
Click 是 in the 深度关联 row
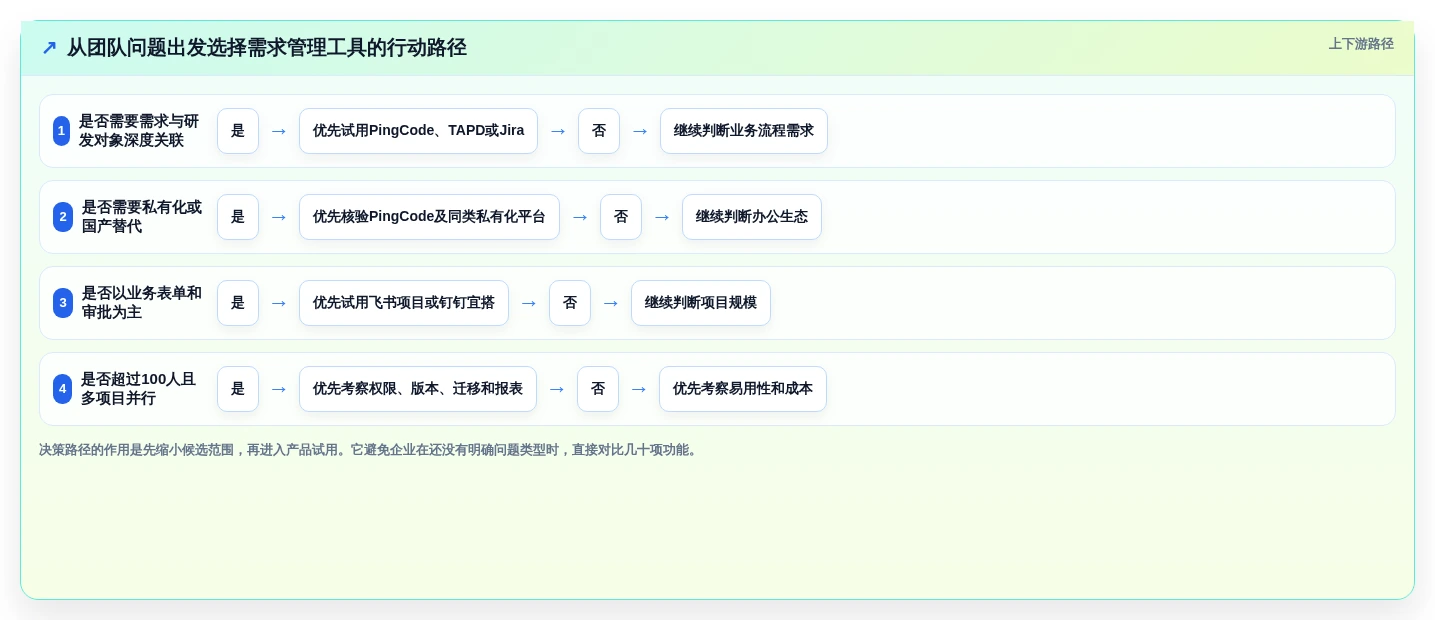(238, 131)
